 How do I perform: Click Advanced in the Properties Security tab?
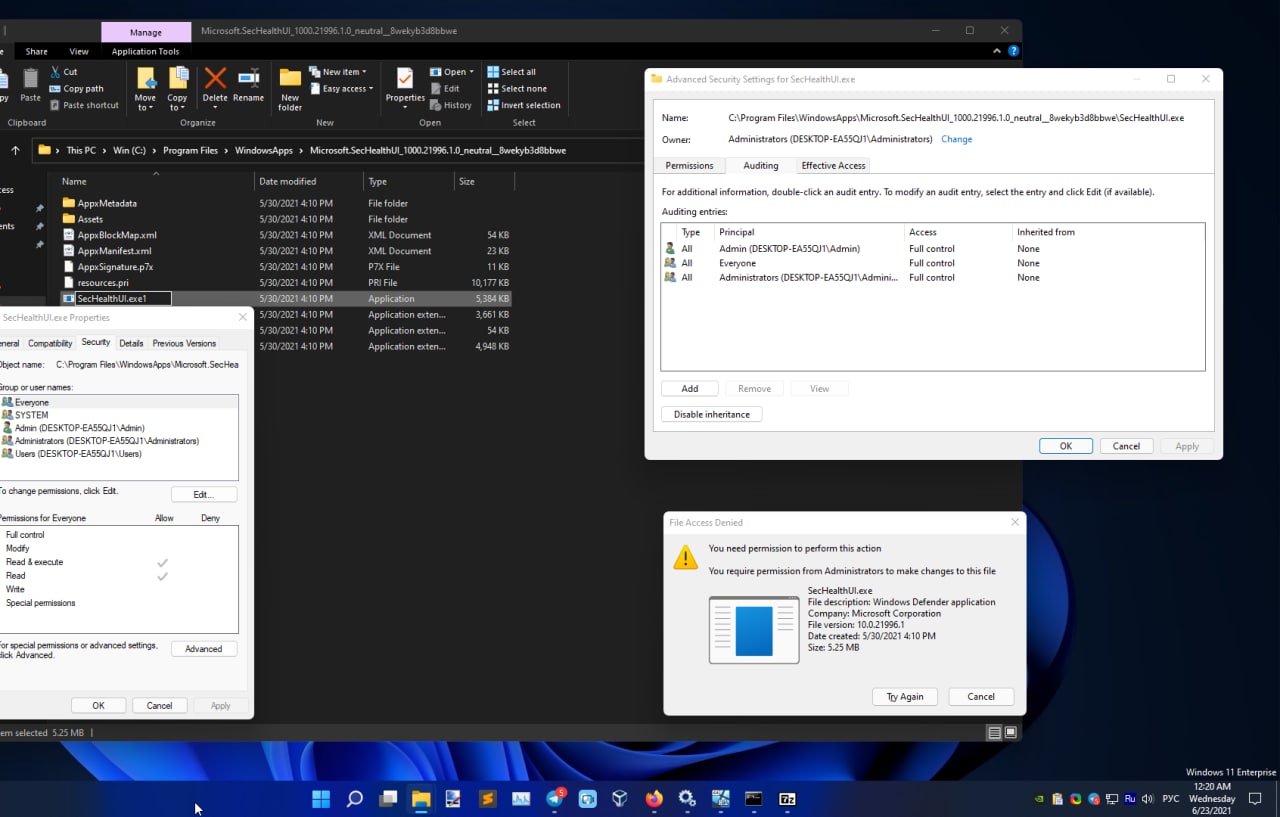click(204, 649)
